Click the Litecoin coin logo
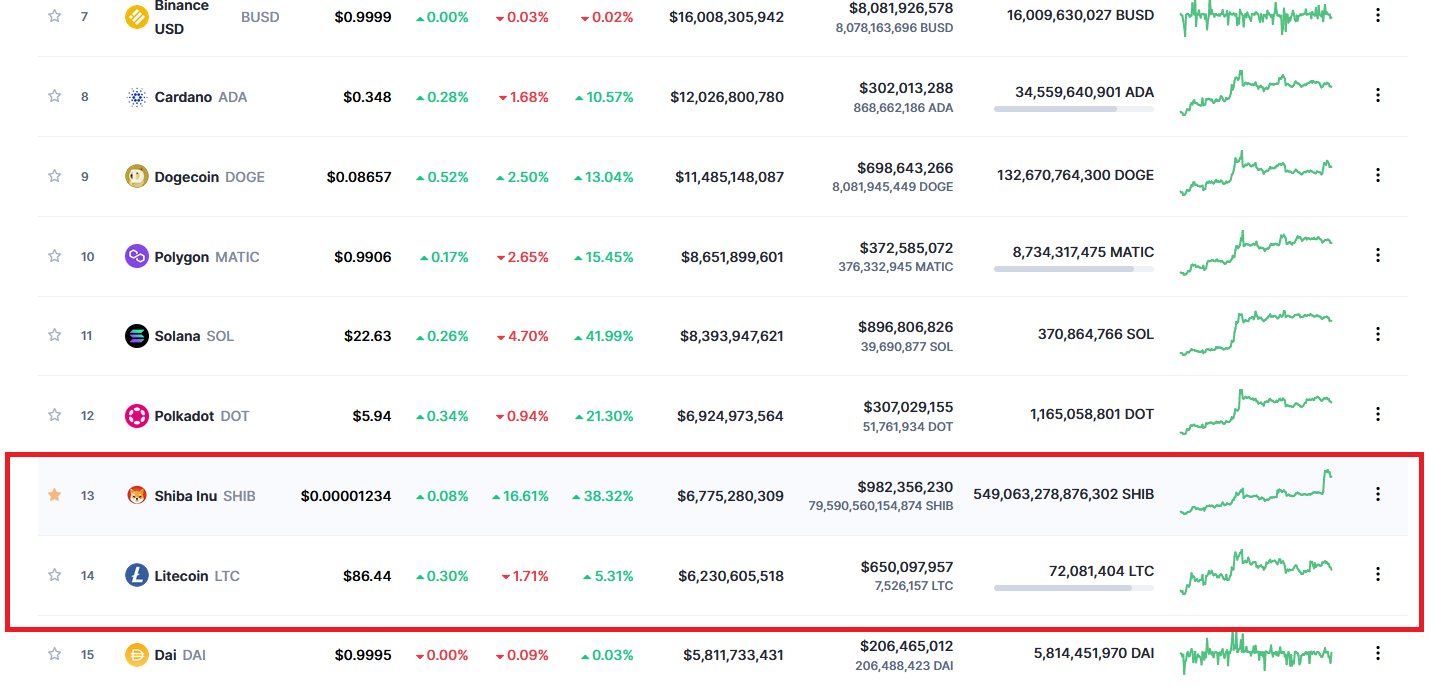Image resolution: width=1436 pixels, height=693 pixels. 137,576
